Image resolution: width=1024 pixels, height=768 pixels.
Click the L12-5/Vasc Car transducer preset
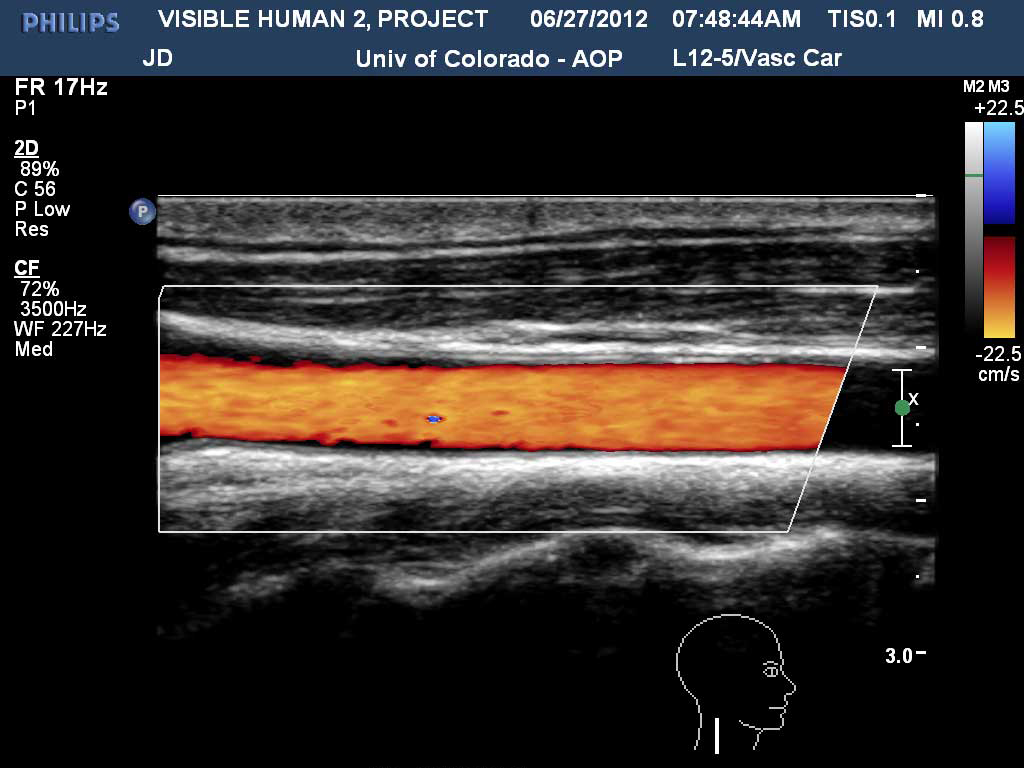(x=757, y=58)
